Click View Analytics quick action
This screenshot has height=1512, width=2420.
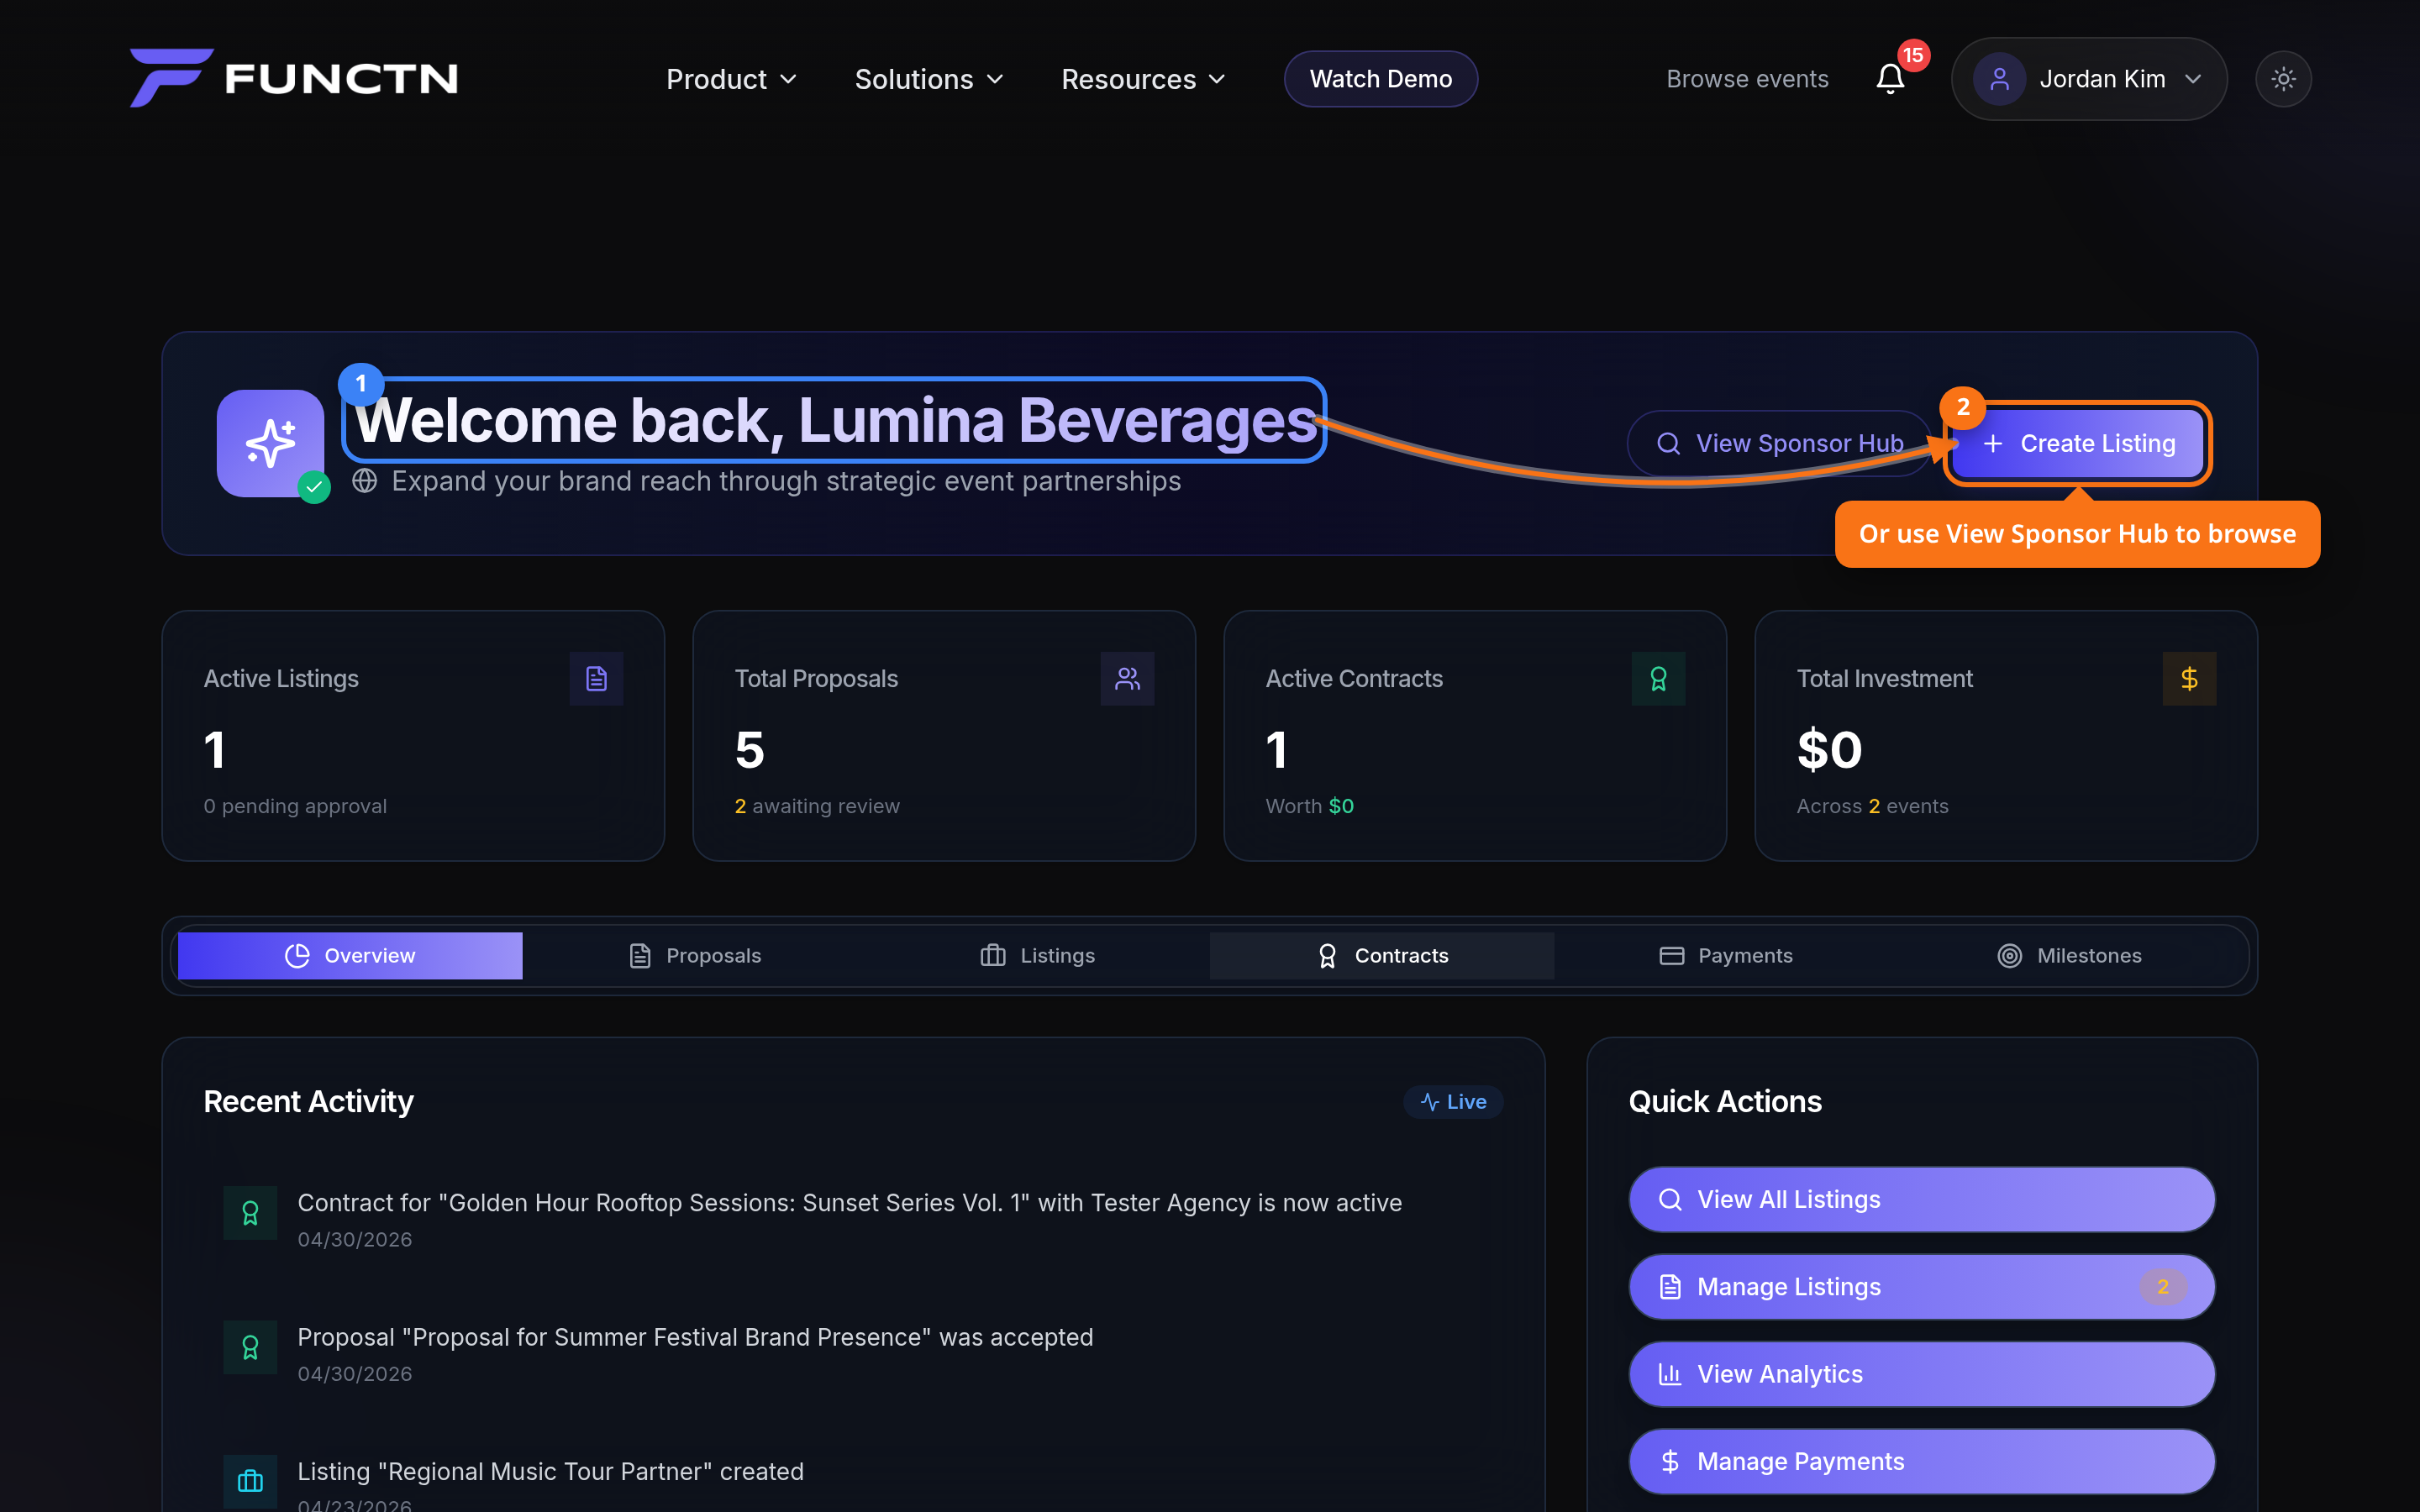click(1922, 1374)
